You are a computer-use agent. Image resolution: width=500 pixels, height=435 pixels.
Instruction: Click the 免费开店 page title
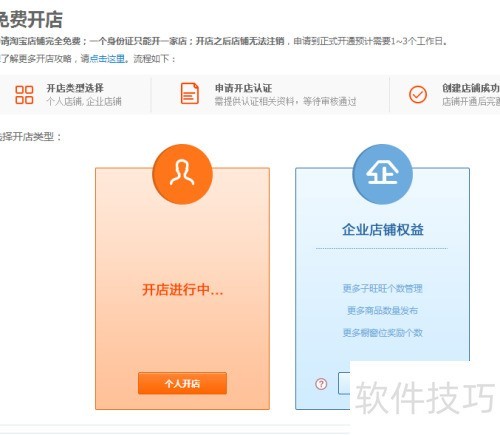pyautogui.click(x=31, y=19)
